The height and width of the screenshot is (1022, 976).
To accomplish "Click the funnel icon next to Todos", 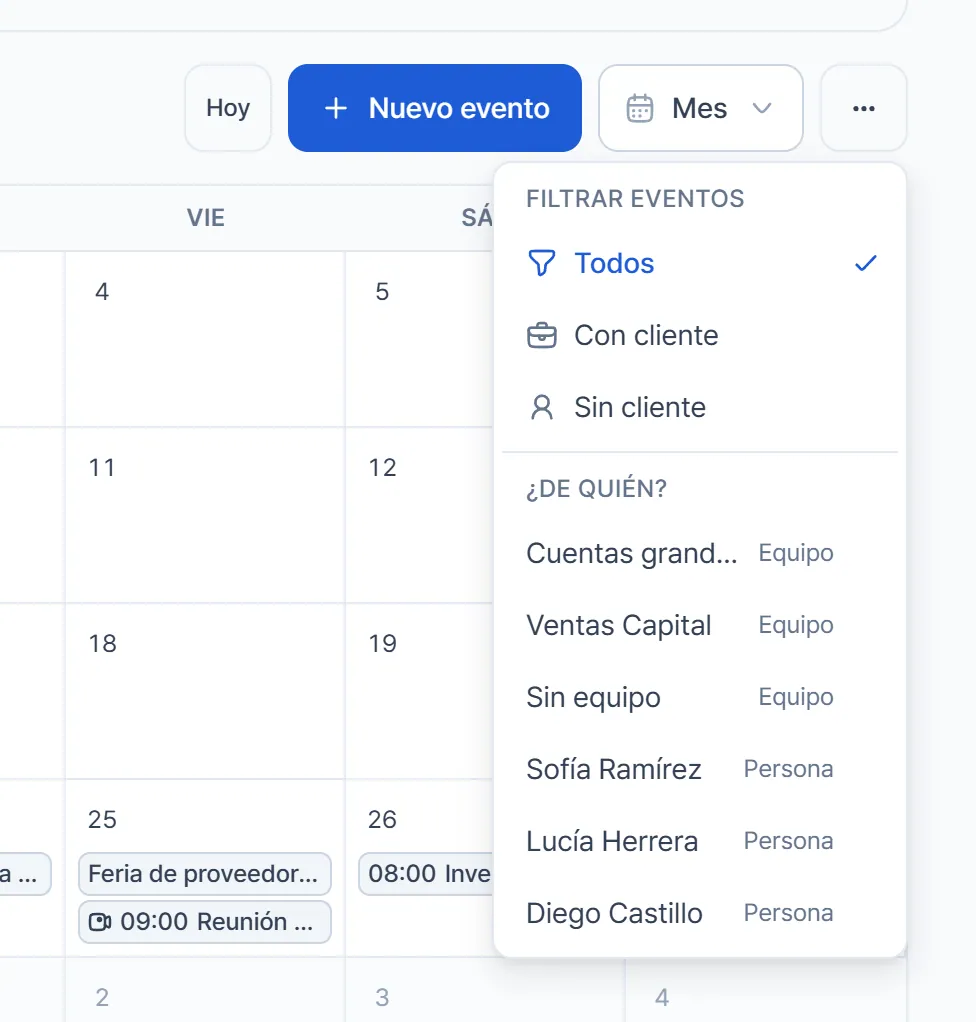I will 541,263.
